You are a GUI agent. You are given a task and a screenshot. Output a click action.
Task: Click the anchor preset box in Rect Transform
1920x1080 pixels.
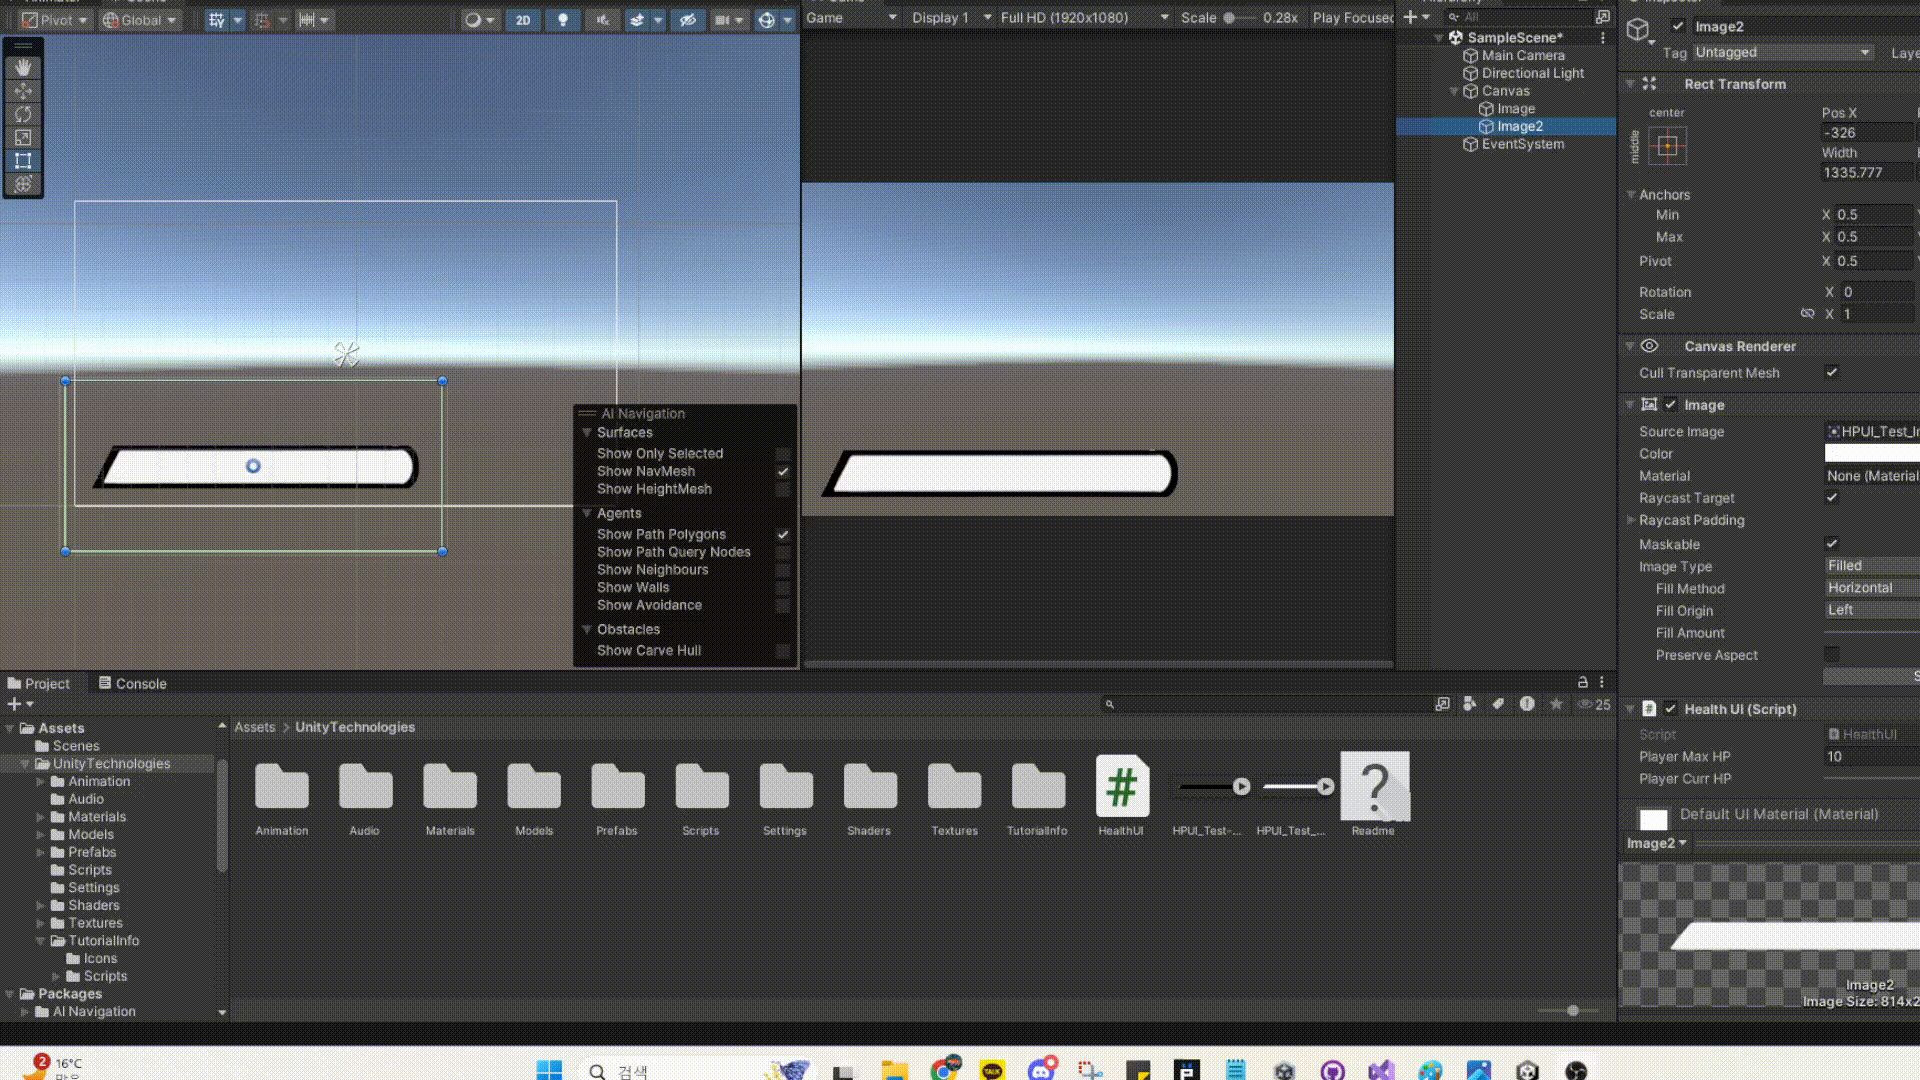coord(1667,146)
